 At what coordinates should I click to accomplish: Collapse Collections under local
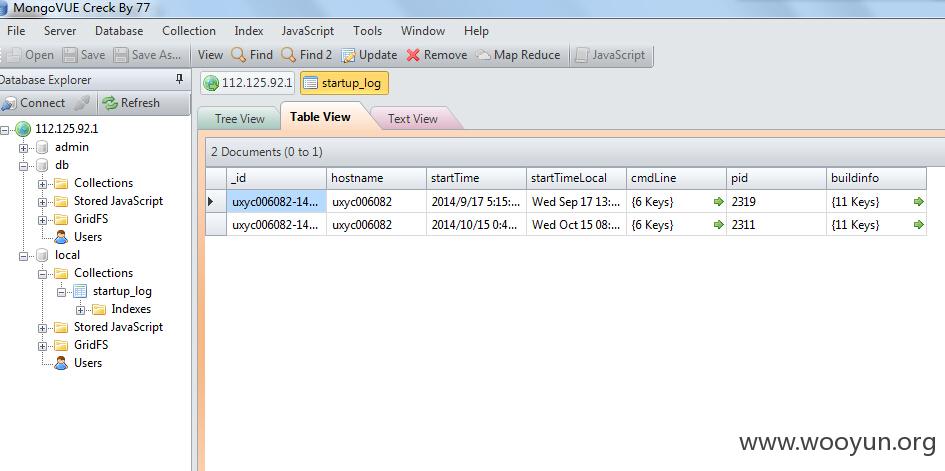pyautogui.click(x=42, y=274)
